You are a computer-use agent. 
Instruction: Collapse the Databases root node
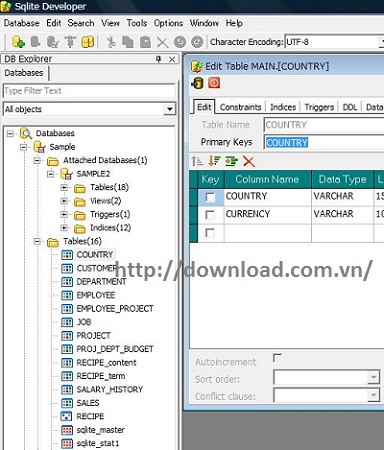point(10,134)
